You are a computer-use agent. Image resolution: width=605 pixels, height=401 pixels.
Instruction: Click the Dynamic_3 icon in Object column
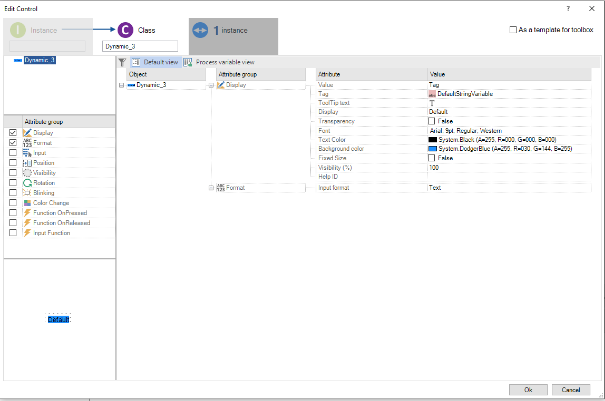click(131, 85)
